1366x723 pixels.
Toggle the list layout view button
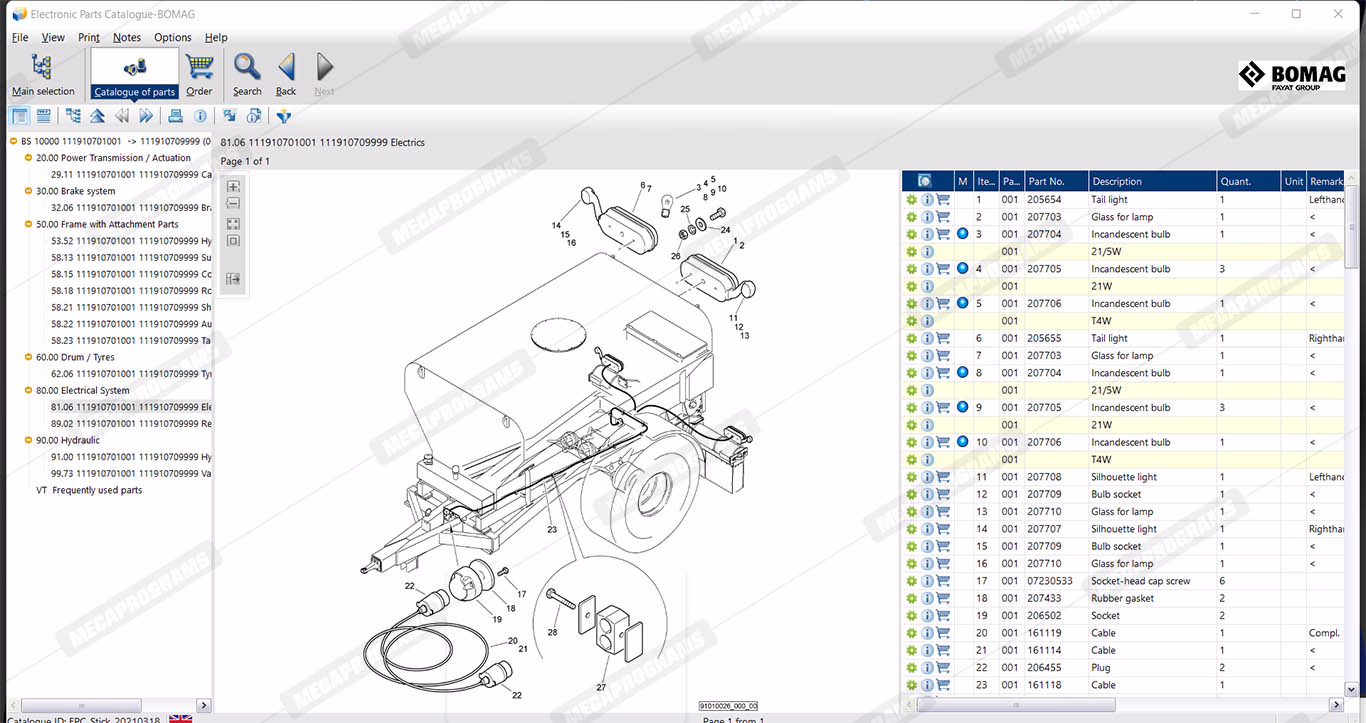pos(44,116)
